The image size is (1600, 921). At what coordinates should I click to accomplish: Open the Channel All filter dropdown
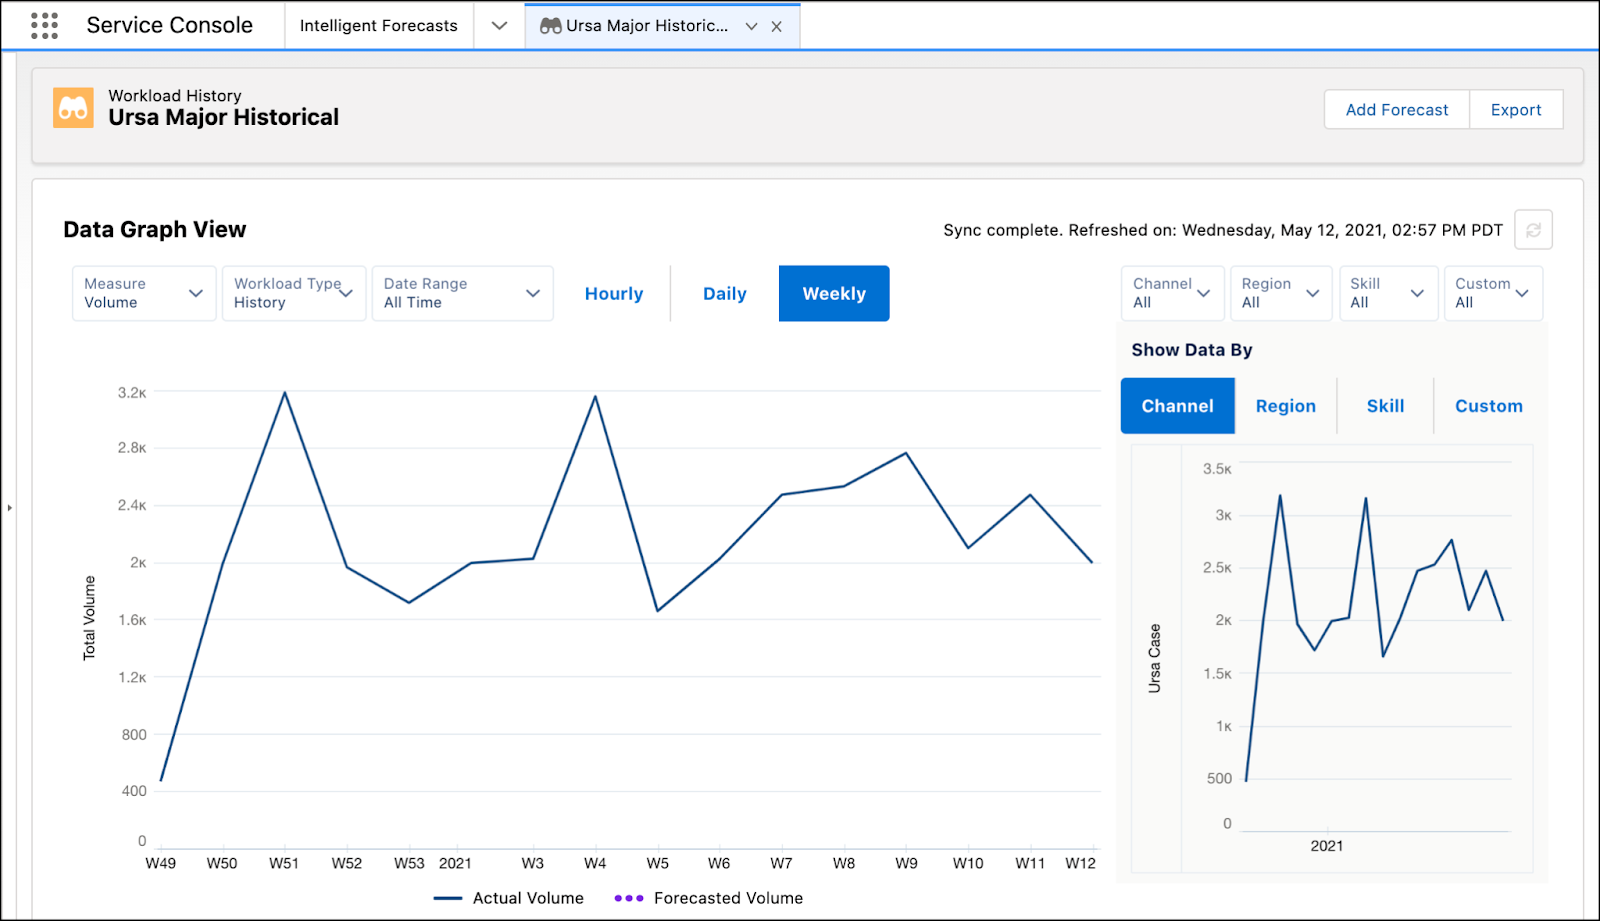tap(1172, 293)
